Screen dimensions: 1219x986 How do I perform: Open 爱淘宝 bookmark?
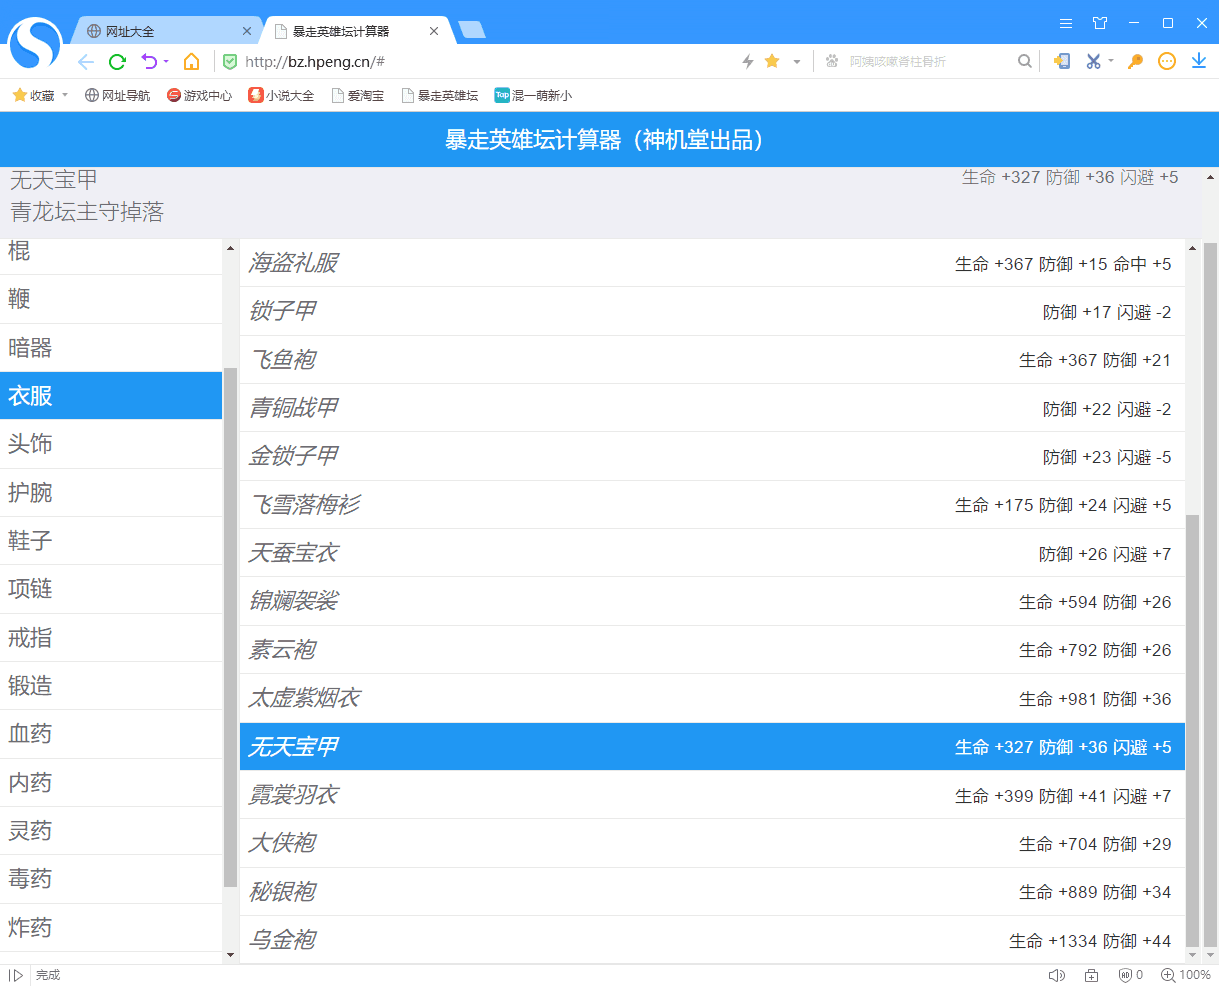pyautogui.click(x=358, y=95)
